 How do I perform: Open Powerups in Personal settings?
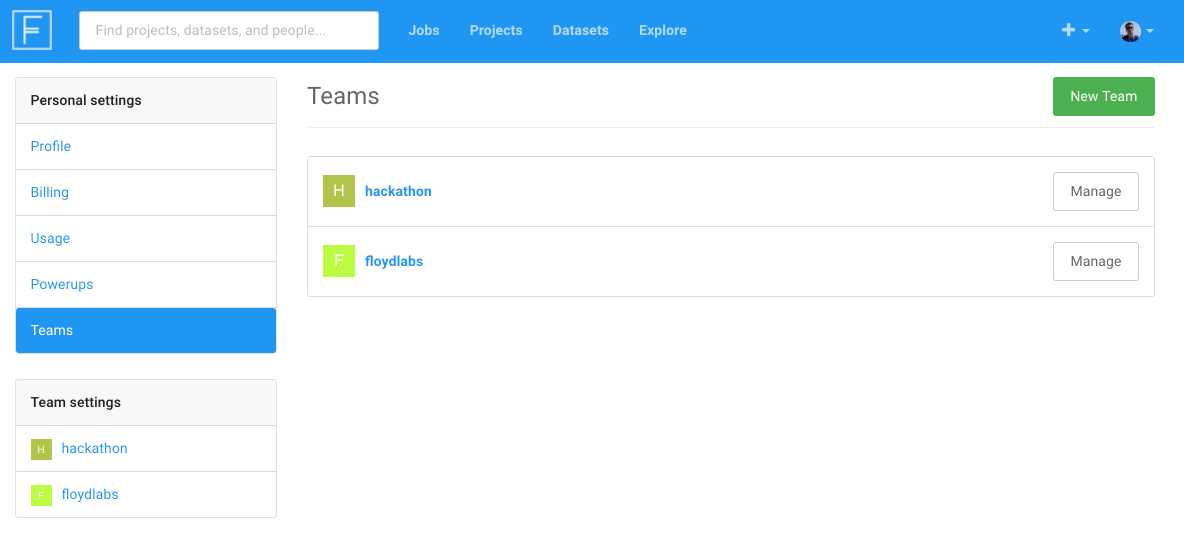(x=146, y=285)
